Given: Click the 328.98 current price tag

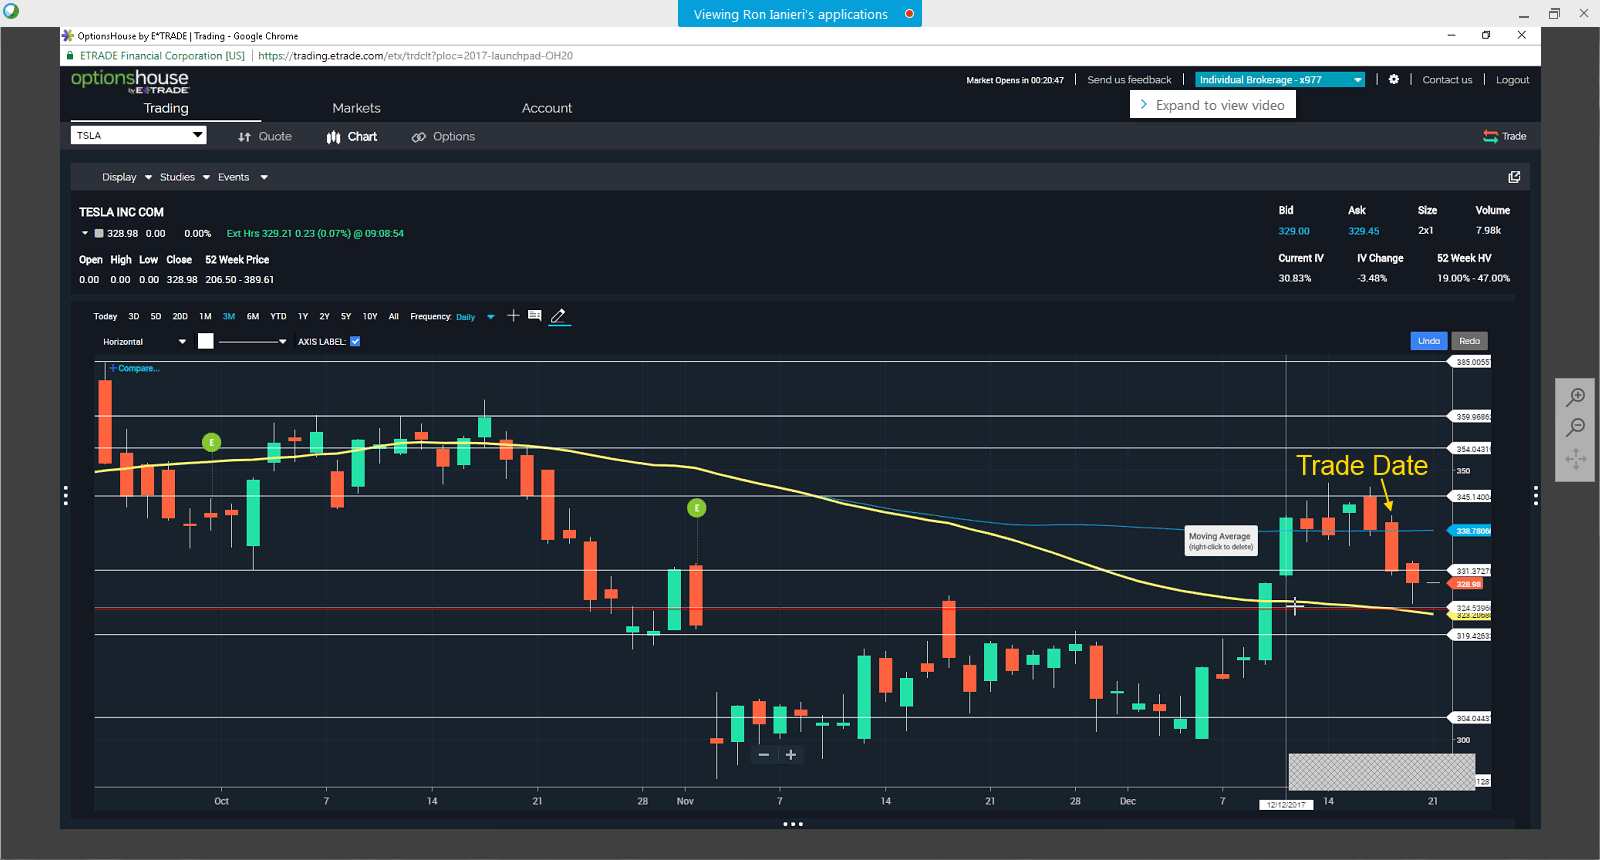Looking at the screenshot, I should pyautogui.click(x=1468, y=584).
